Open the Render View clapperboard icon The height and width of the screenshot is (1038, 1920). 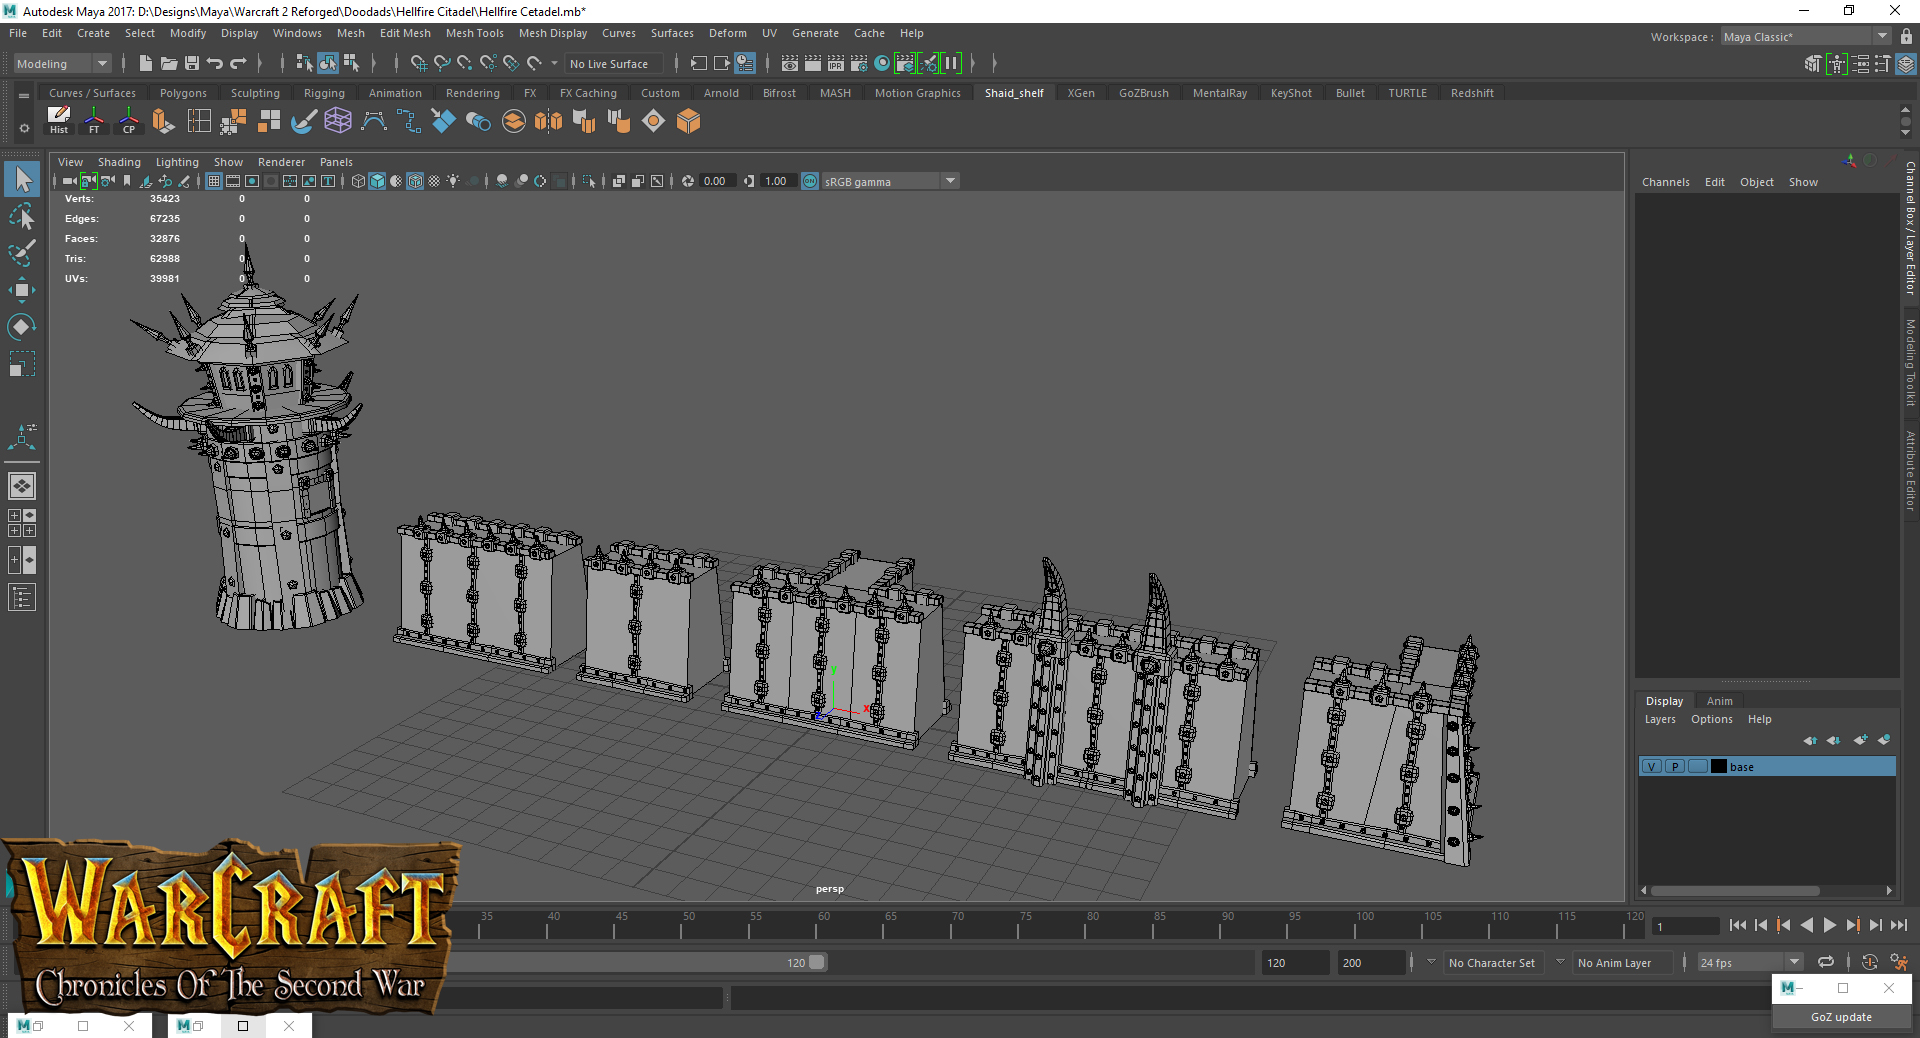click(x=790, y=63)
